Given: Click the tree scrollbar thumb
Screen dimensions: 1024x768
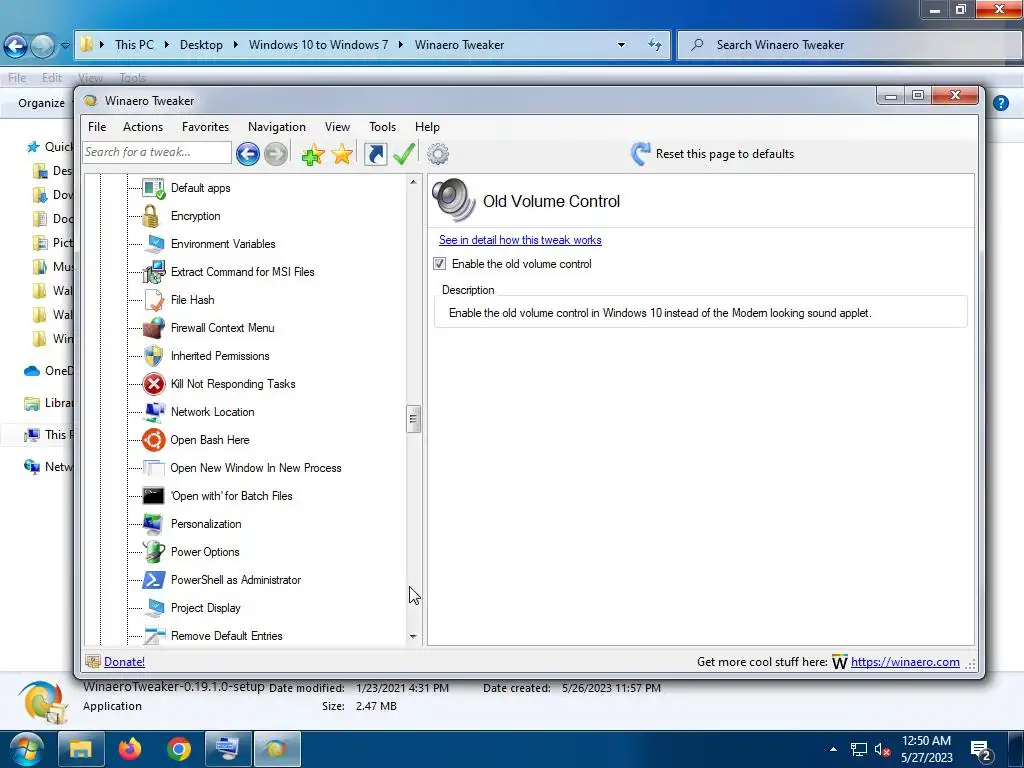Looking at the screenshot, I should tap(413, 419).
